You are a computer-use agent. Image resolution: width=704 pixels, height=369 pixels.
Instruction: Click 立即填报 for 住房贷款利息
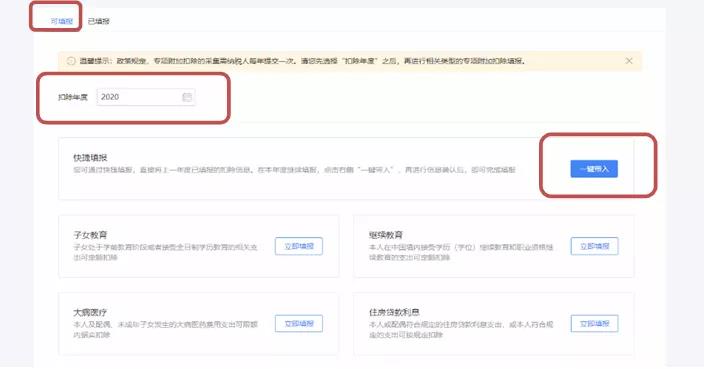(594, 323)
